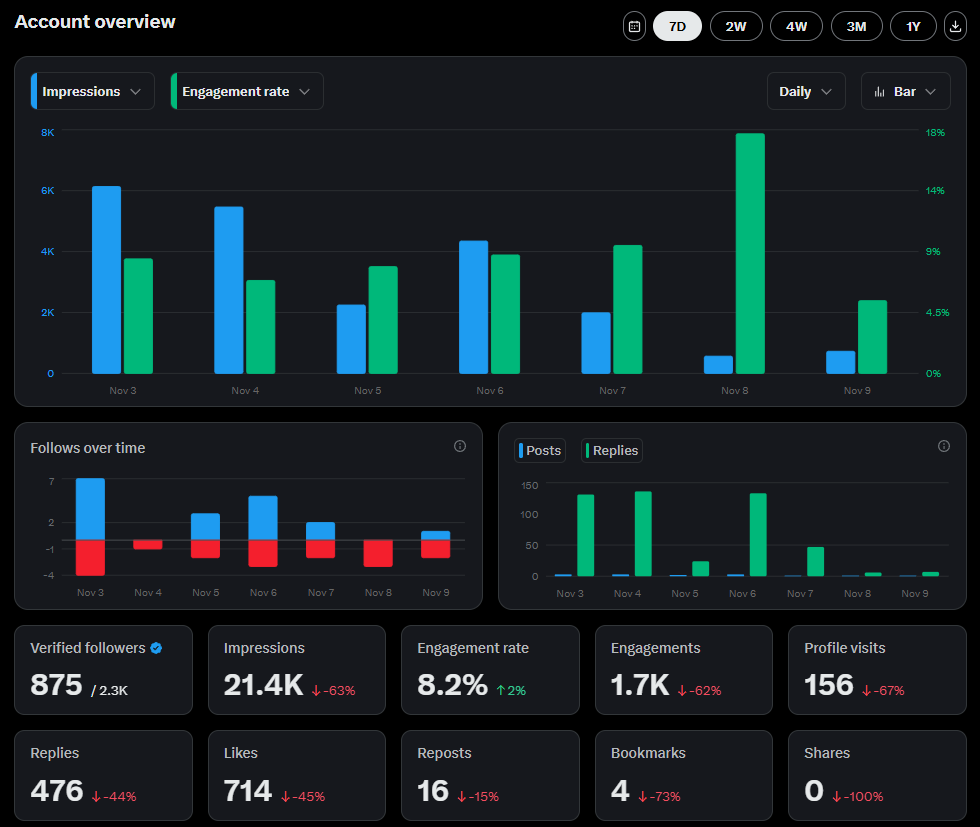Screen dimensions: 980x827
Task: Click the Shares 0 card
Action: coord(877,776)
